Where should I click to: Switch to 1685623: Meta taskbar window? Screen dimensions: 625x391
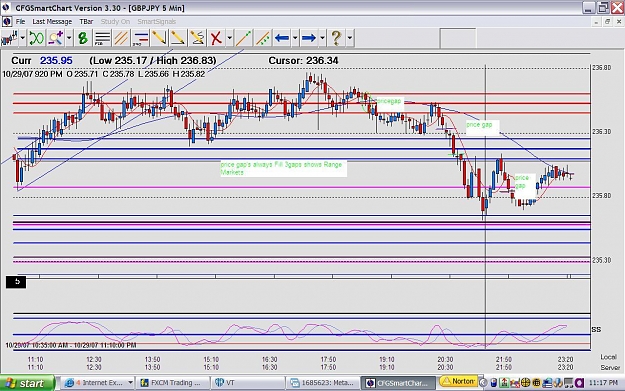click(323, 383)
